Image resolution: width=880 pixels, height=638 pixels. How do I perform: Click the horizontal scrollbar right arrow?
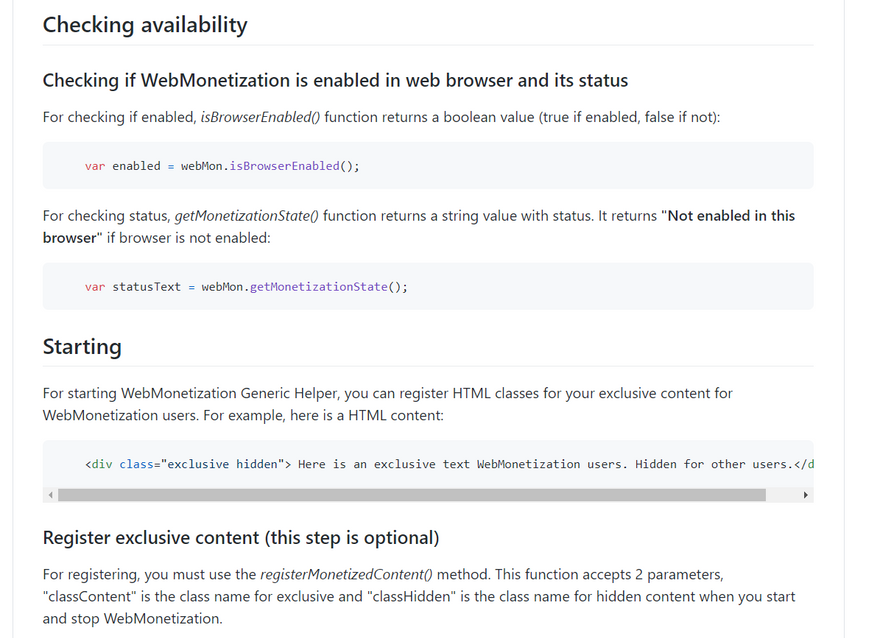[x=805, y=495]
